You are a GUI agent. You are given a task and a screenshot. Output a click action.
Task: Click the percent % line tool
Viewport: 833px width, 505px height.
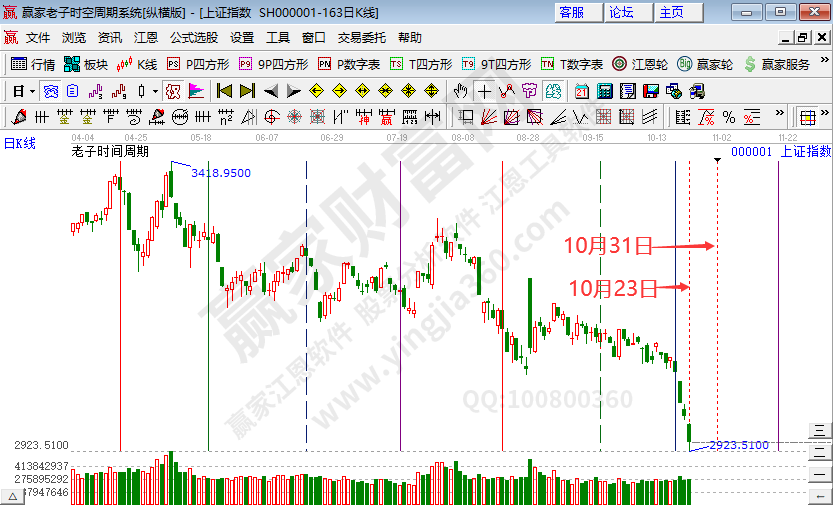[x=728, y=117]
